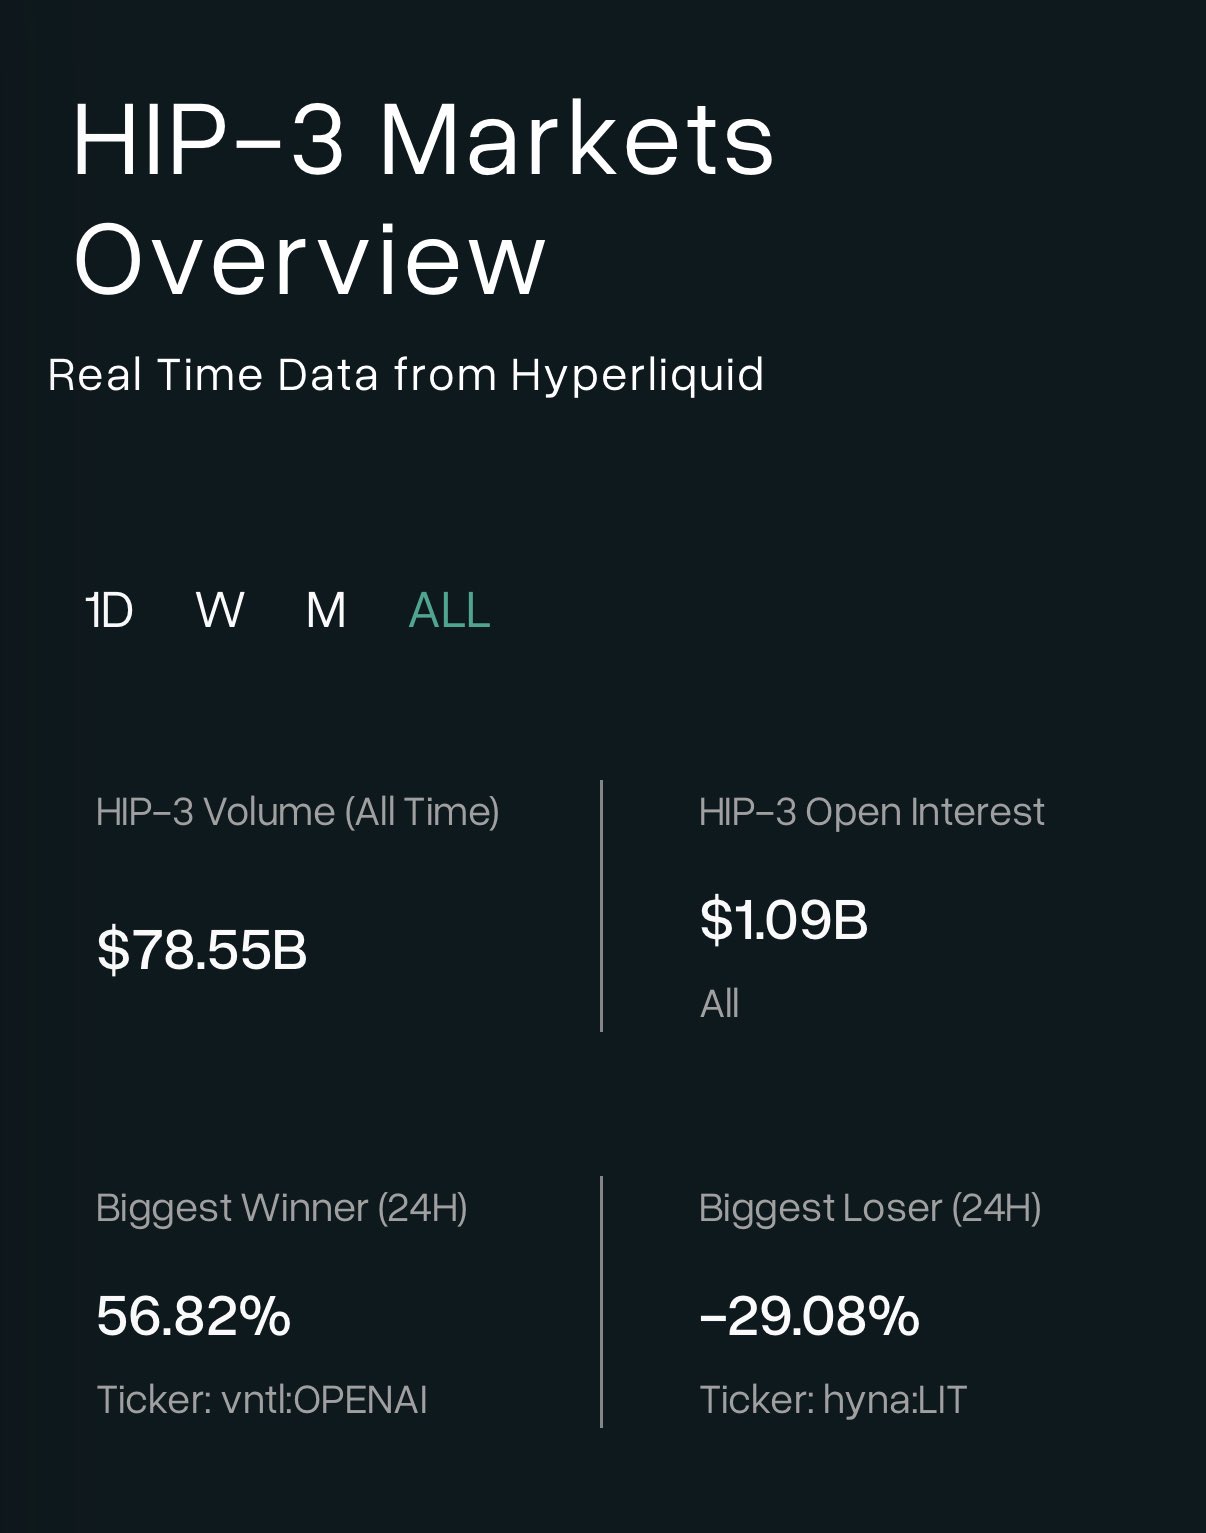Switch to the 1D timeframe tab
Screen dimensions: 1206x1533
pos(109,610)
